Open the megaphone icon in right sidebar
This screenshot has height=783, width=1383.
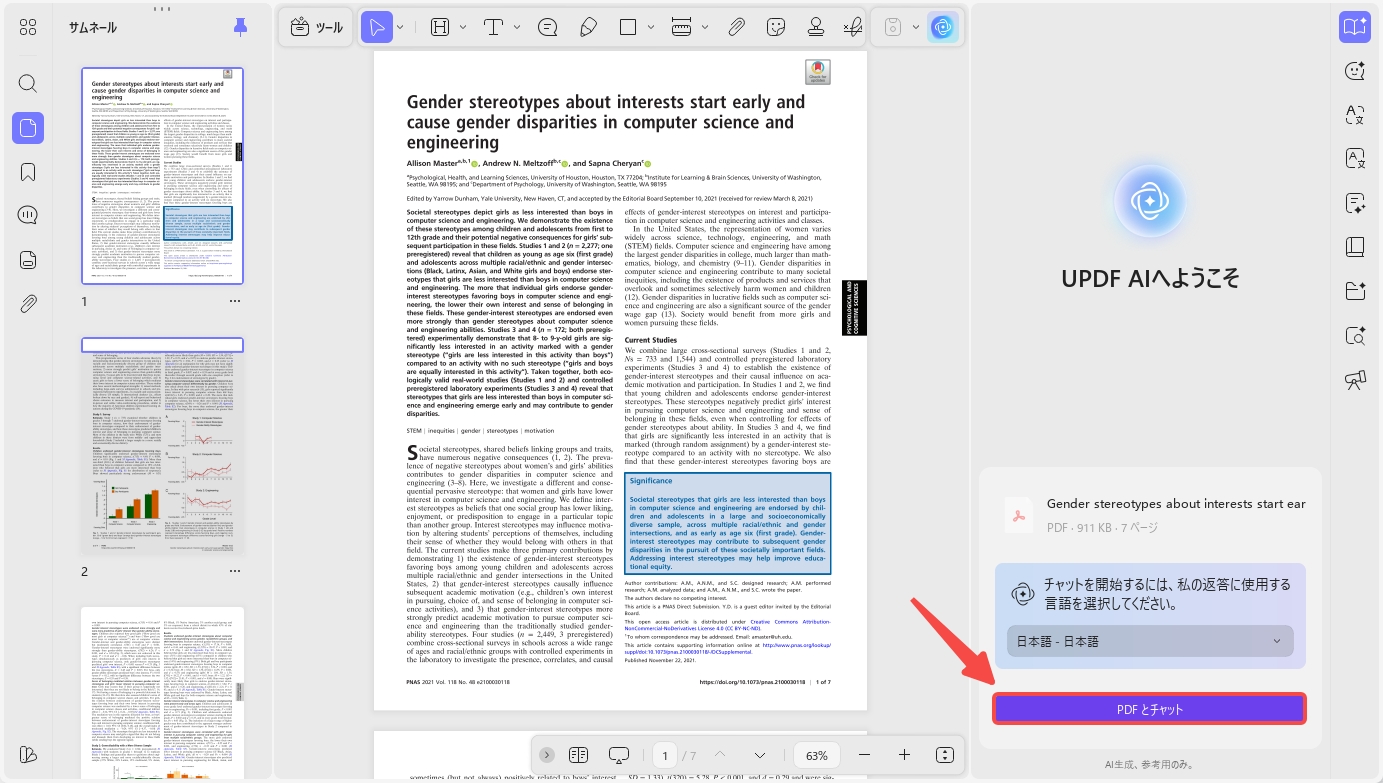click(1355, 379)
